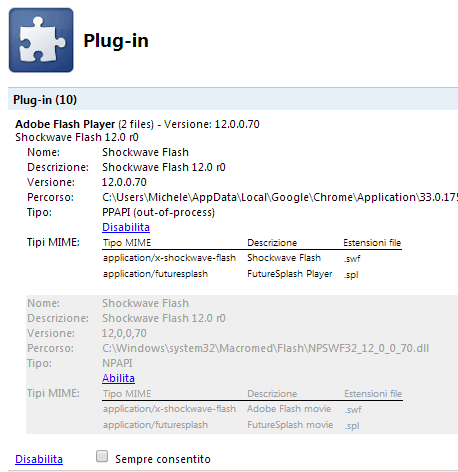Click application/x-shockwave-flash in greyed MIME table
Viewport: 458px width, 472px height.
(x=169, y=409)
